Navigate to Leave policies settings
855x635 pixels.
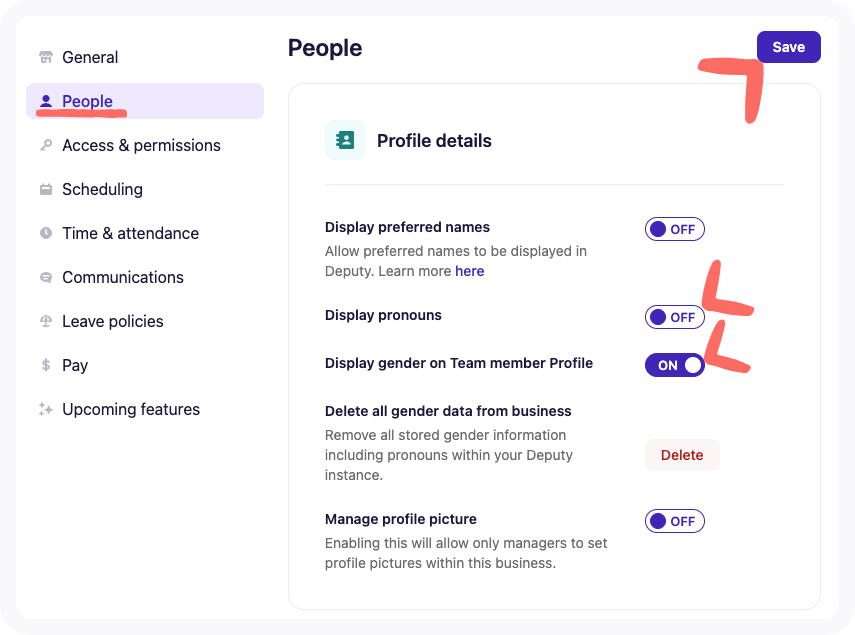pyautogui.click(x=113, y=321)
